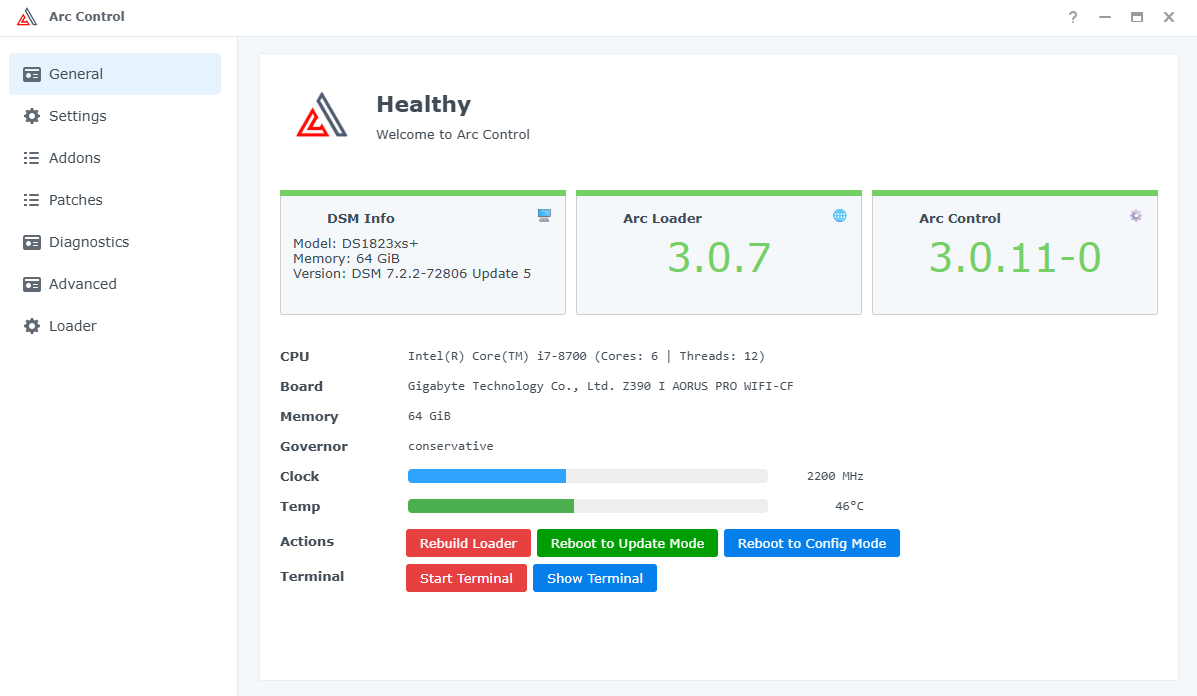Click the Settings gear icon in sidebar
This screenshot has height=696, width=1197.
click(32, 116)
